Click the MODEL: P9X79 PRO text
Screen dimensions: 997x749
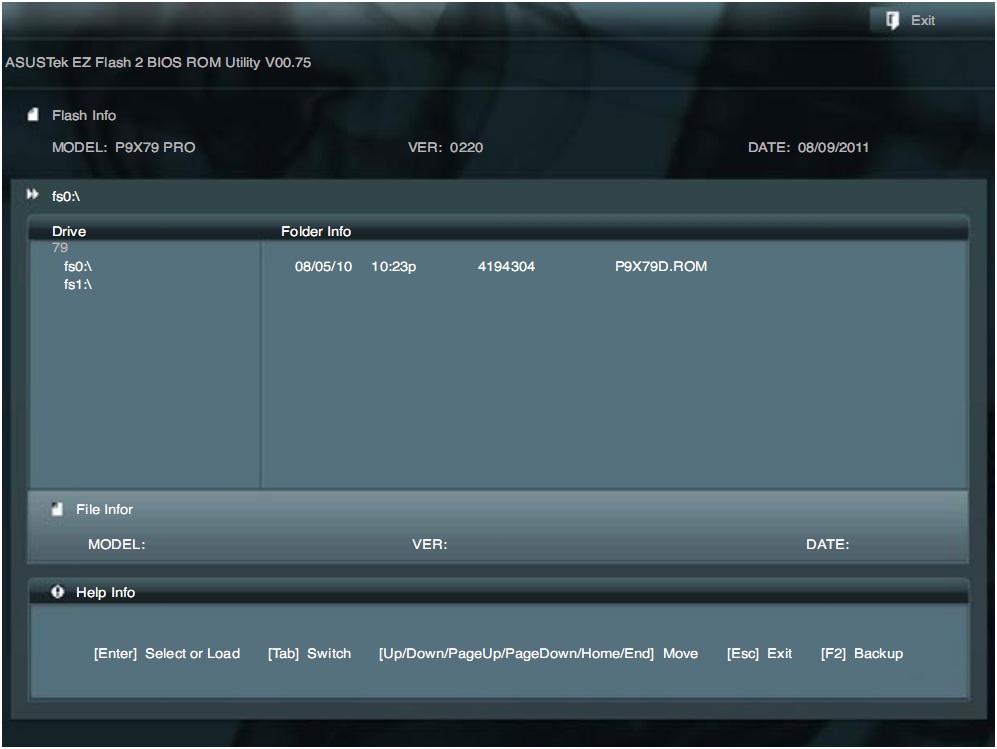(123, 148)
